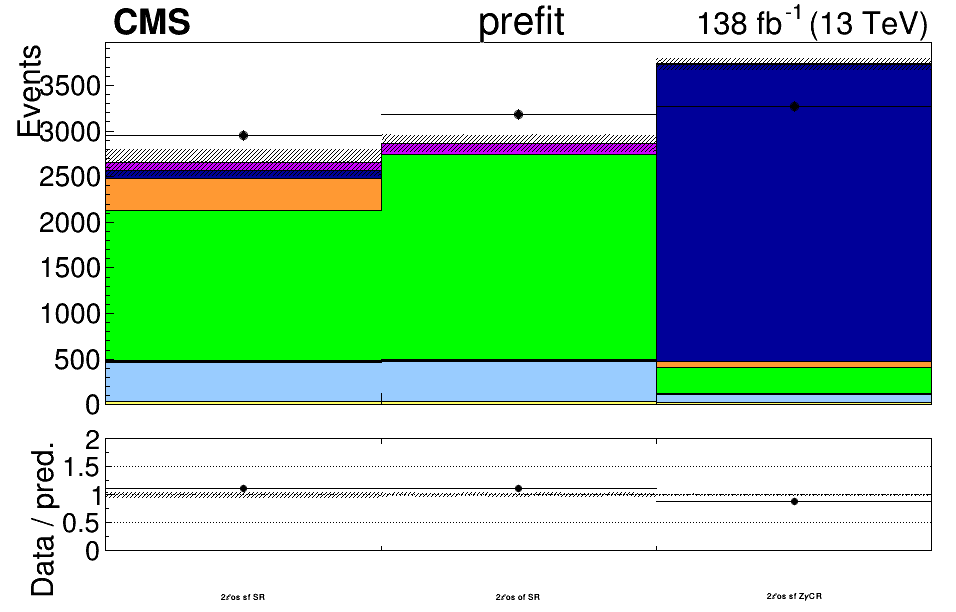Click the '2l os sf SR' bin label
956x612 pixels.
243,597
